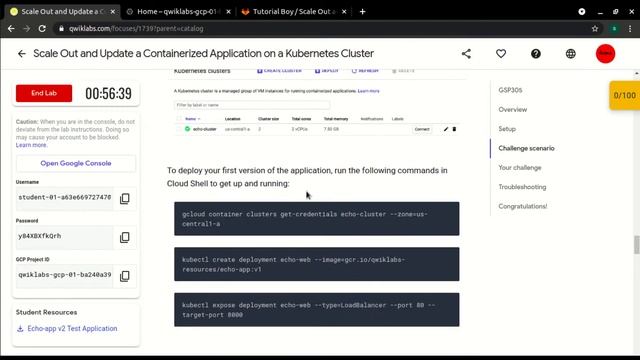Click the gcloud get-credentials code block
The width and height of the screenshot is (640, 360).
[317, 219]
